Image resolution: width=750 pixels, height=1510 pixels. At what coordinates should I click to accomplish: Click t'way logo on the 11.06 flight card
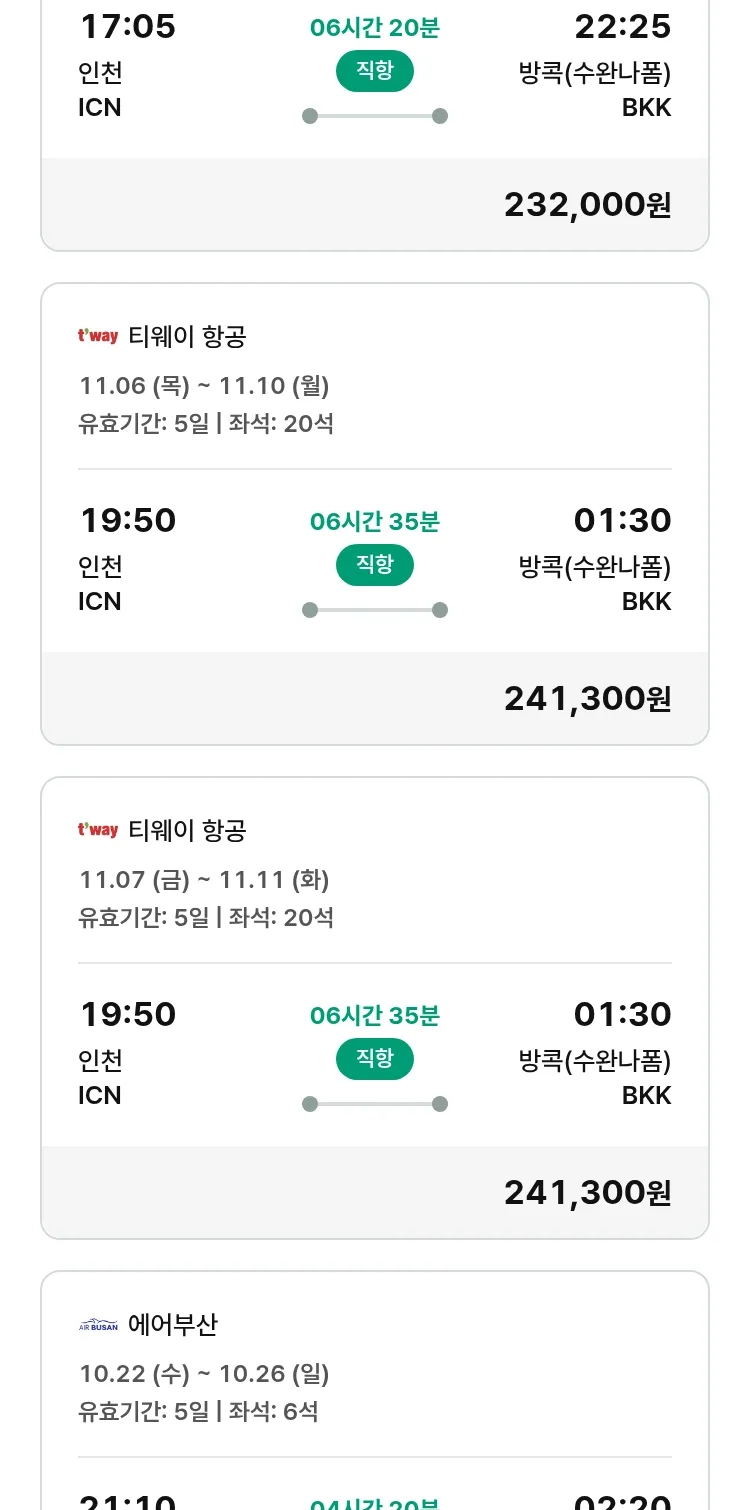(x=98, y=337)
